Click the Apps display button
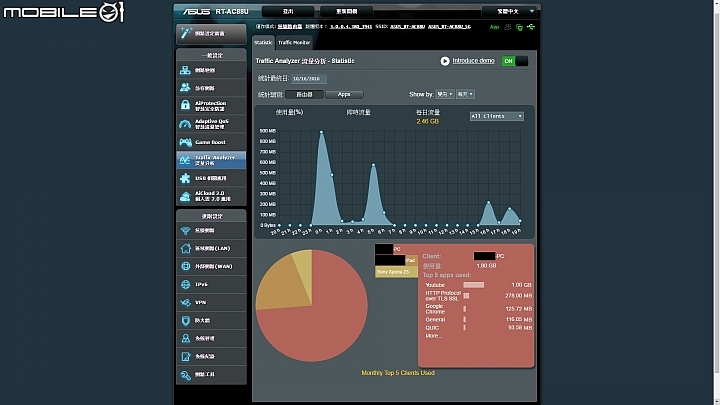Viewport: 720px width, 405px height. (x=344, y=95)
